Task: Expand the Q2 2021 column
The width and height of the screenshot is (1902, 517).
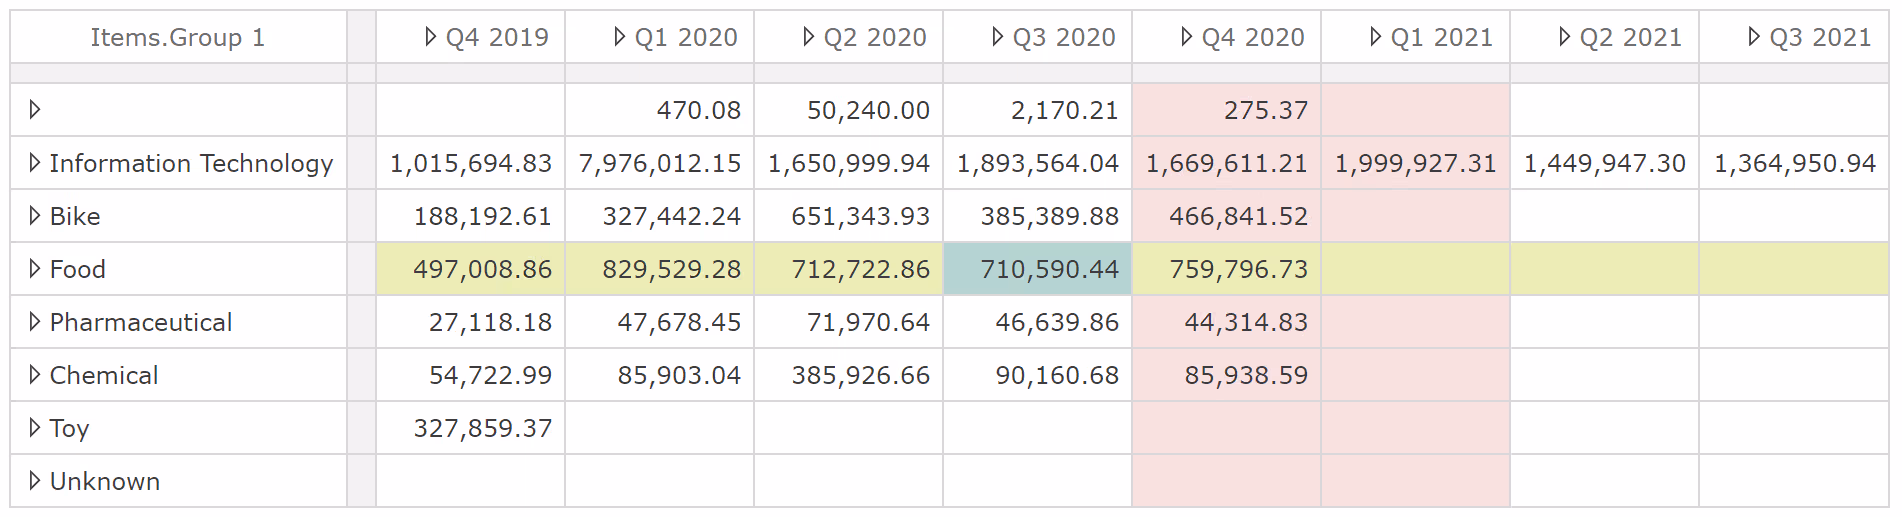Action: click(x=1565, y=37)
